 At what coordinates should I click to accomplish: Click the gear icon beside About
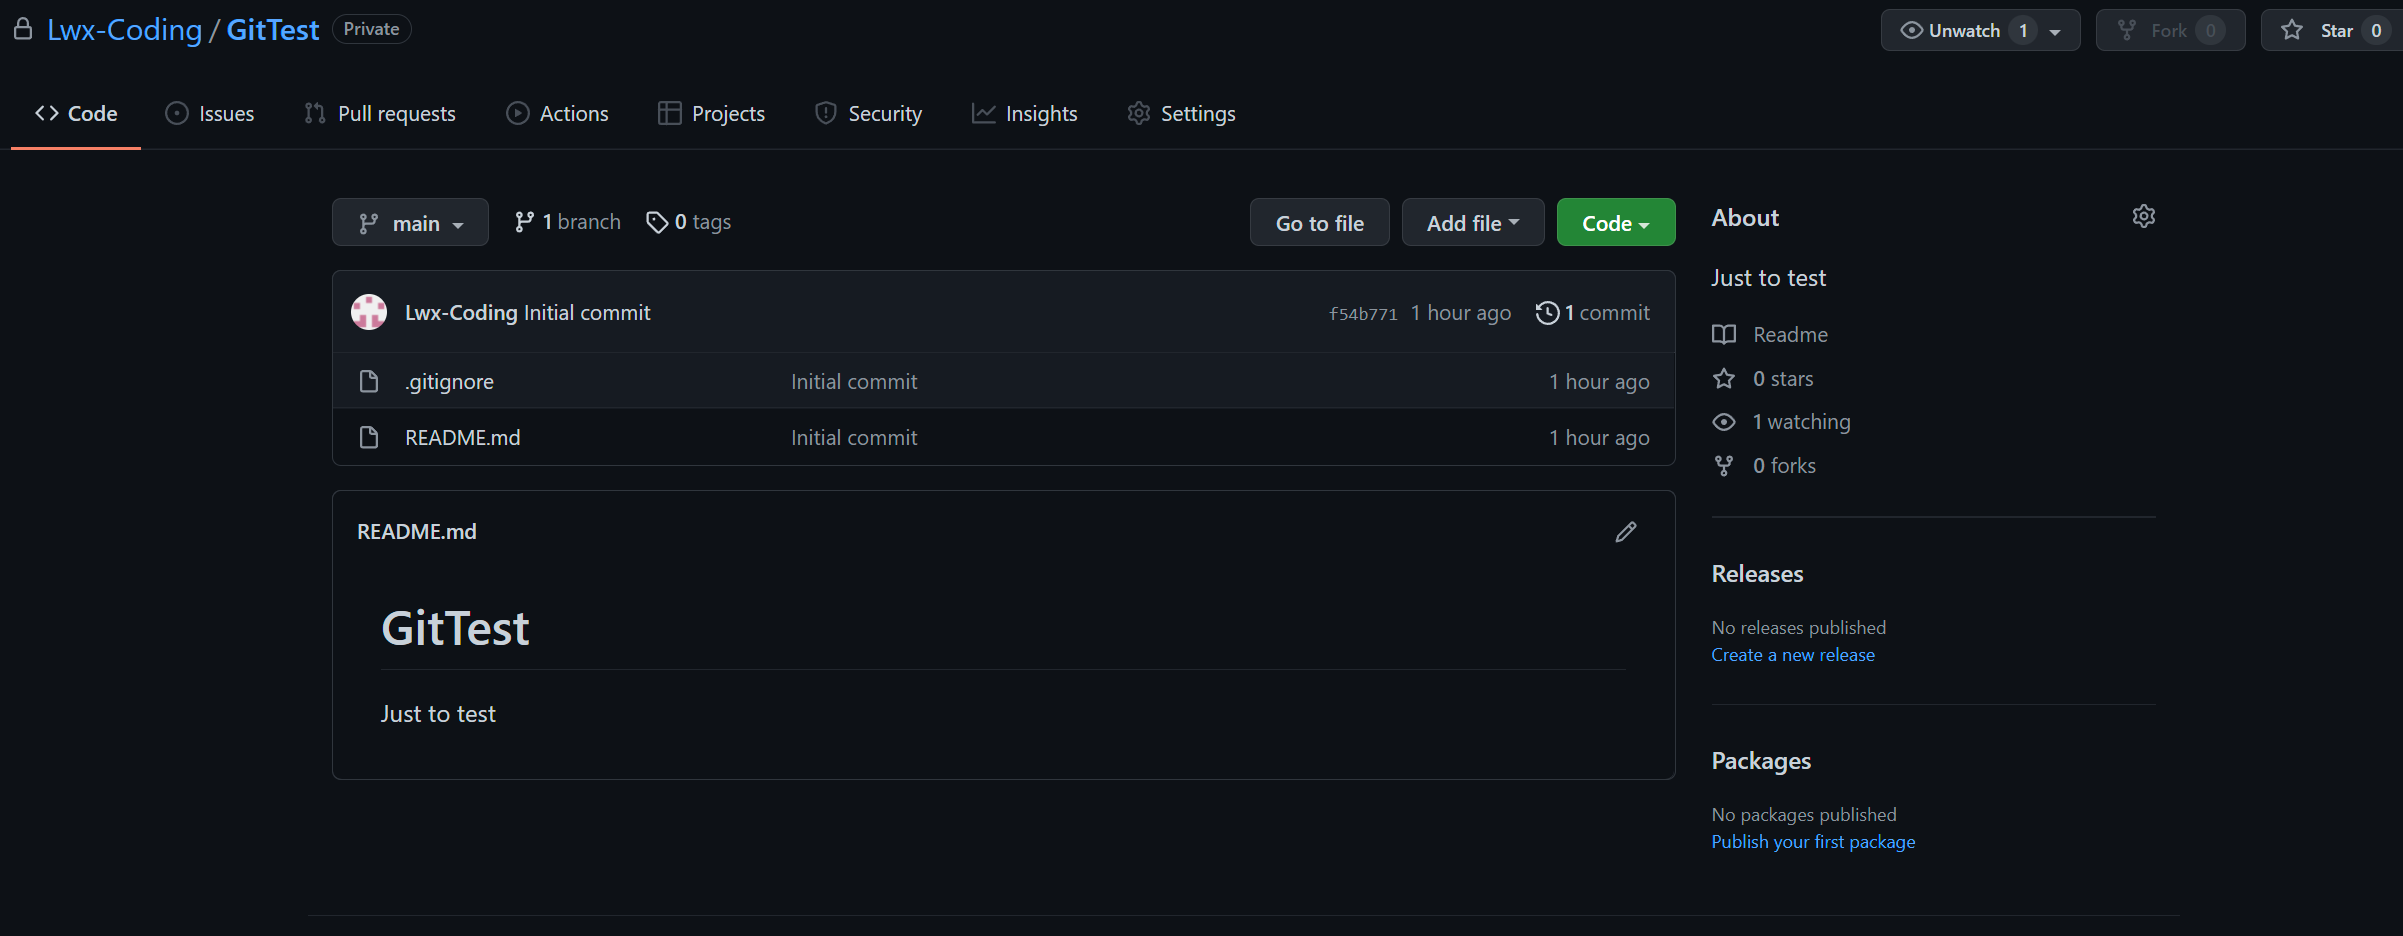point(2143,216)
